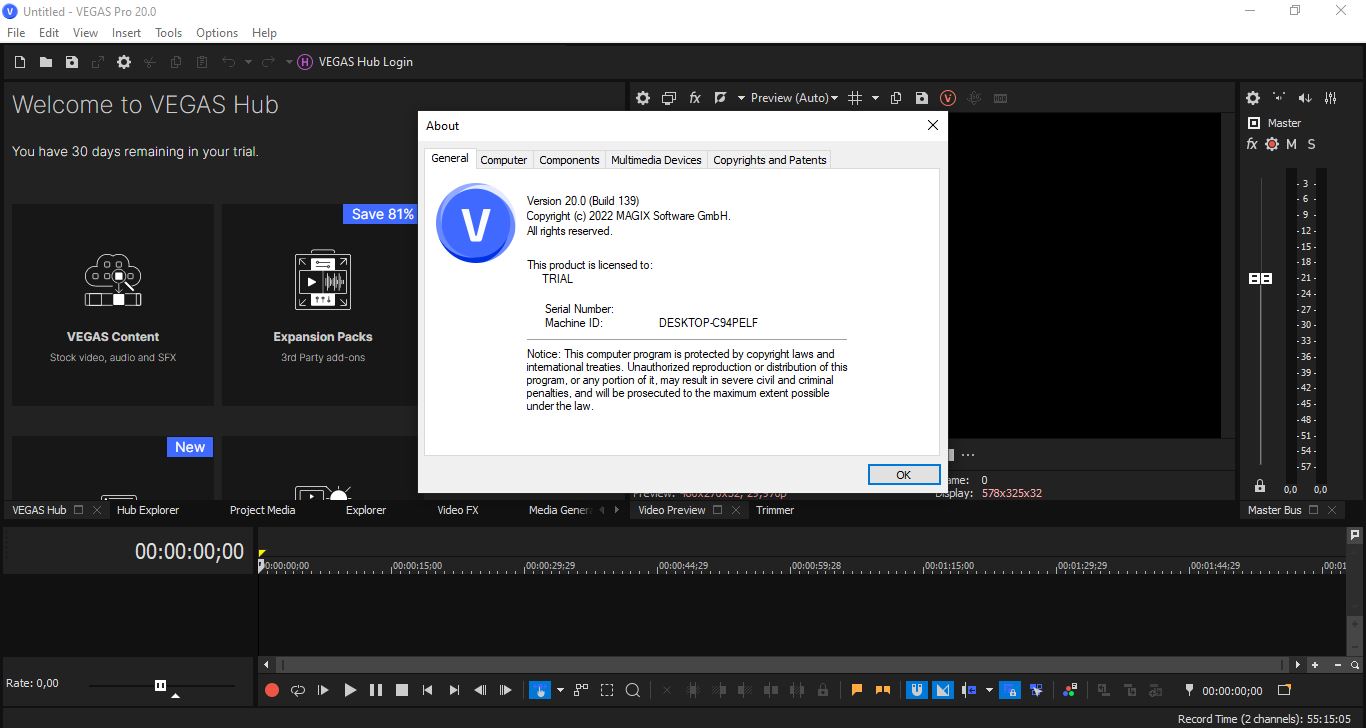1366x728 pixels.
Task: Go to start of project
Action: pos(428,690)
